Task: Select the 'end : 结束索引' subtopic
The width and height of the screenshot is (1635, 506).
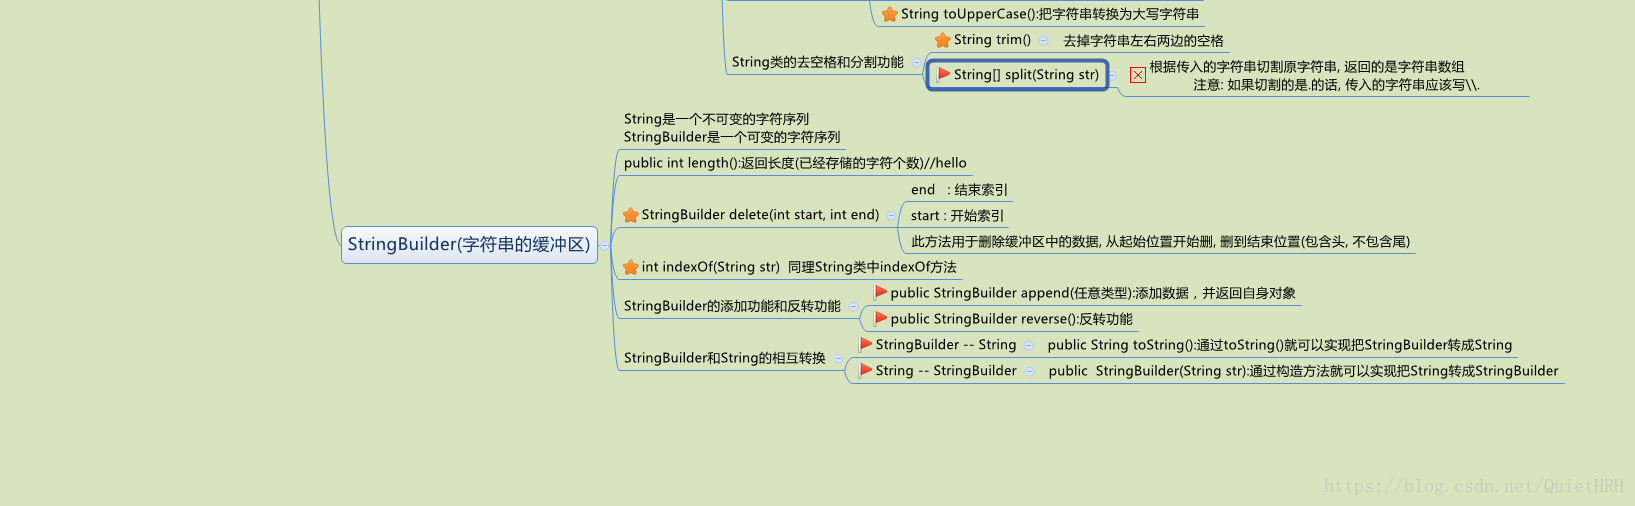Action: point(959,190)
